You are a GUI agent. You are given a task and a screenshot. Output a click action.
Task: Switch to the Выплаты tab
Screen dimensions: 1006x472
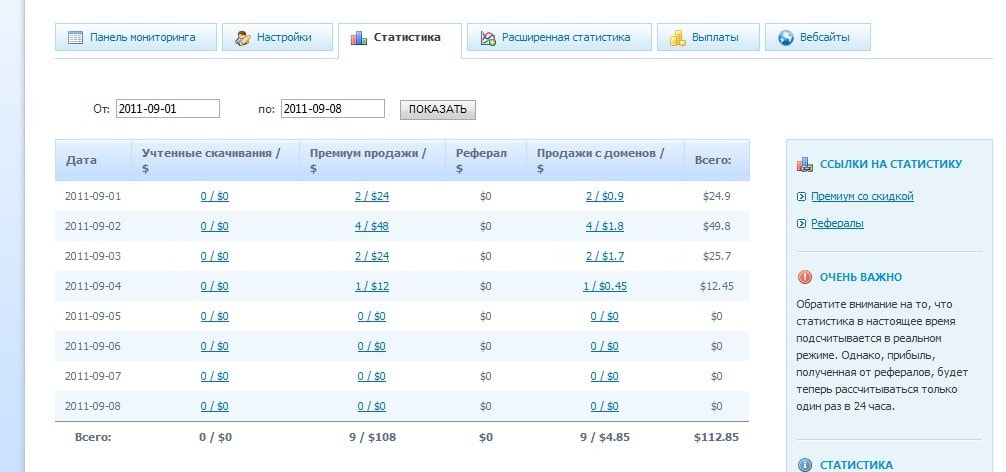(x=714, y=38)
